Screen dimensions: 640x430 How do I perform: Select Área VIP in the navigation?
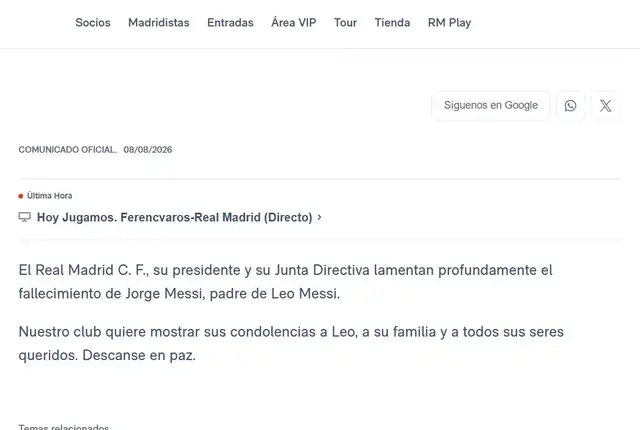[x=294, y=22]
